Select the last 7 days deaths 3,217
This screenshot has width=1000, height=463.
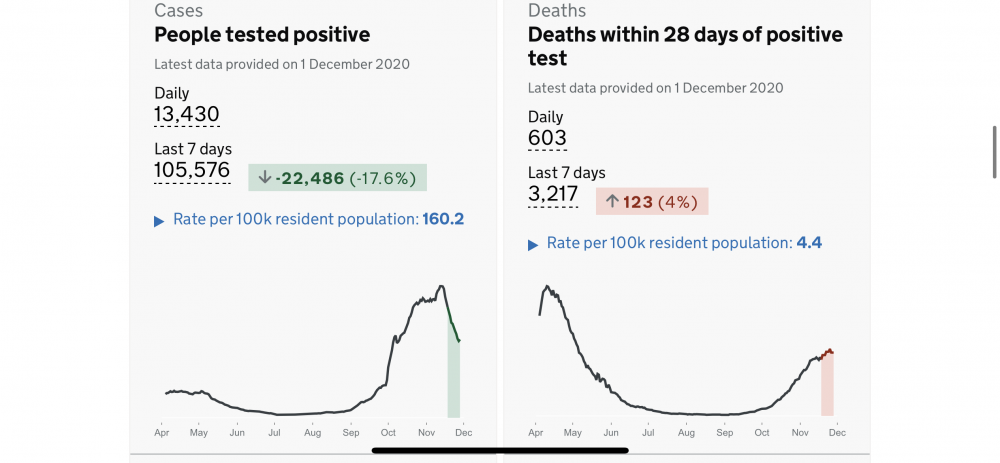[553, 195]
